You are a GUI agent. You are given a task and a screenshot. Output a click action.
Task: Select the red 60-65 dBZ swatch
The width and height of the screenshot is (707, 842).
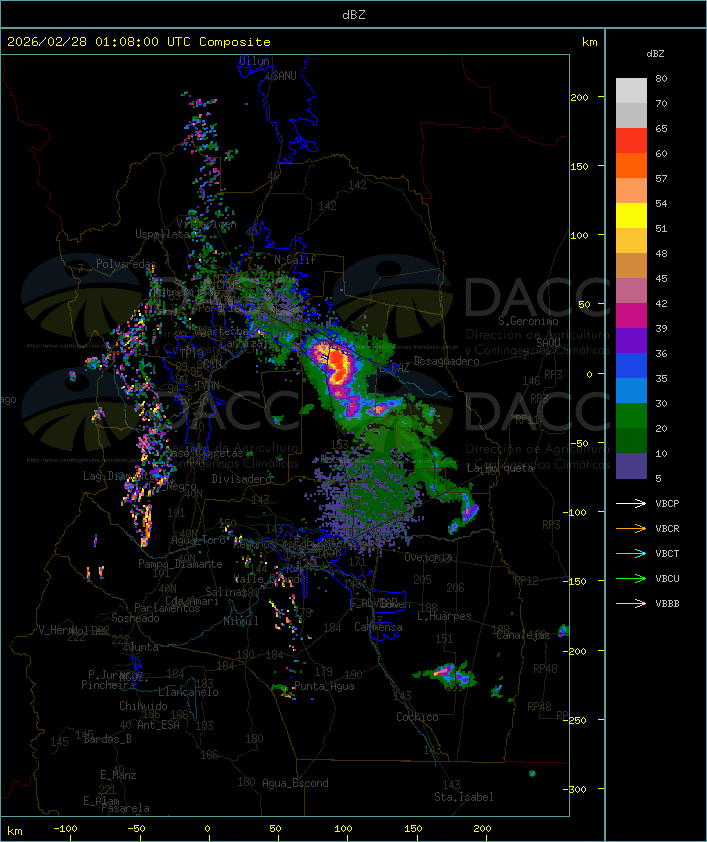[631, 141]
